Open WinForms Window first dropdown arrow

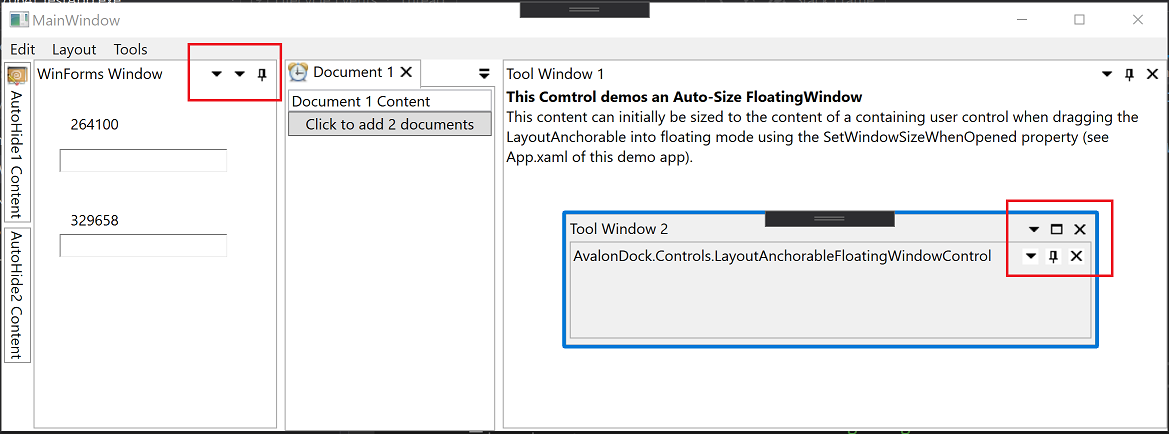[217, 74]
